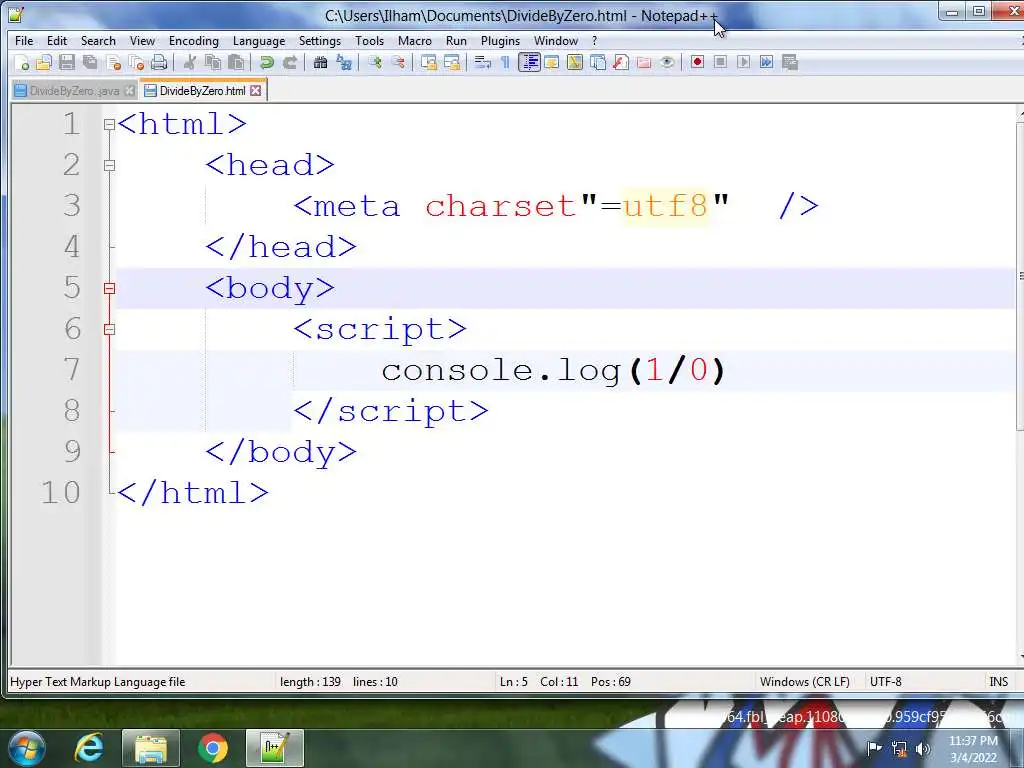Open Google Chrome from the taskbar
The width and height of the screenshot is (1024, 768).
212,748
